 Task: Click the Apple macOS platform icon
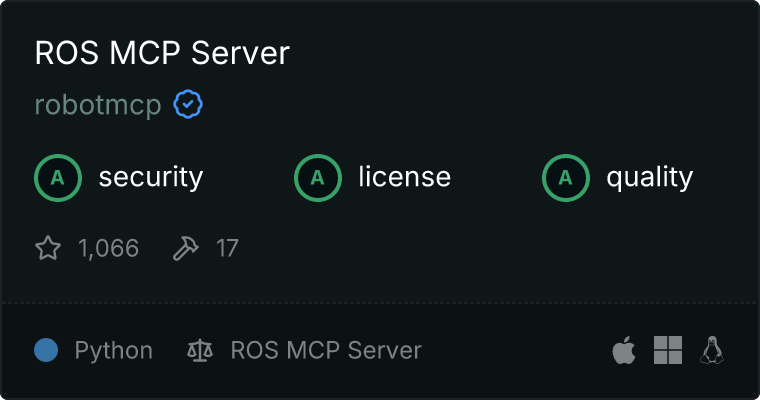(623, 350)
